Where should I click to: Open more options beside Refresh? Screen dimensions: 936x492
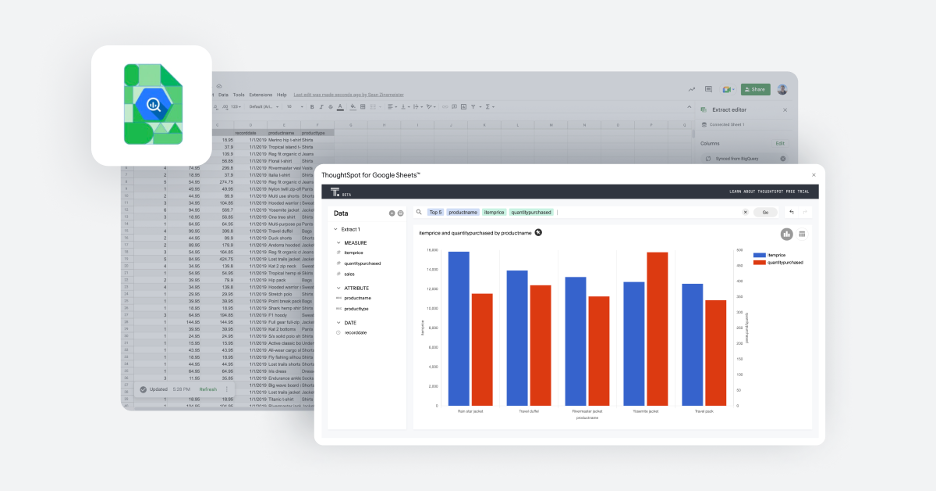point(226,389)
